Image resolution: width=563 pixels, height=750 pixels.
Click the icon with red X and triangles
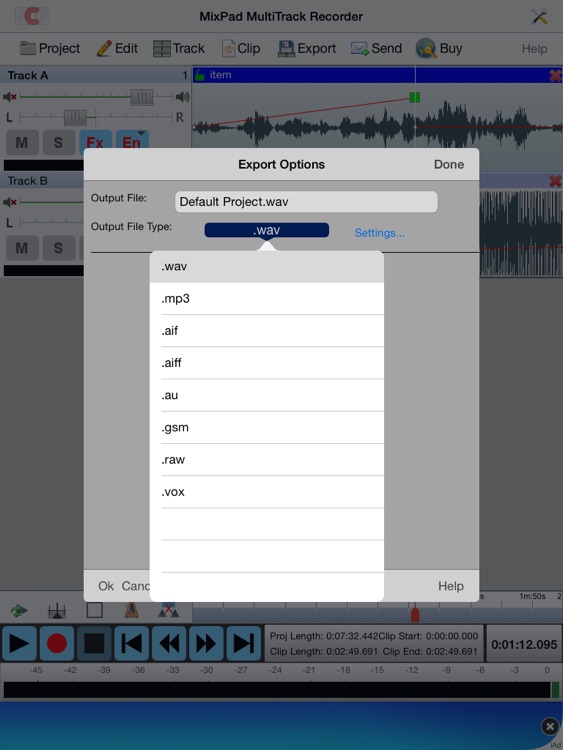168,610
